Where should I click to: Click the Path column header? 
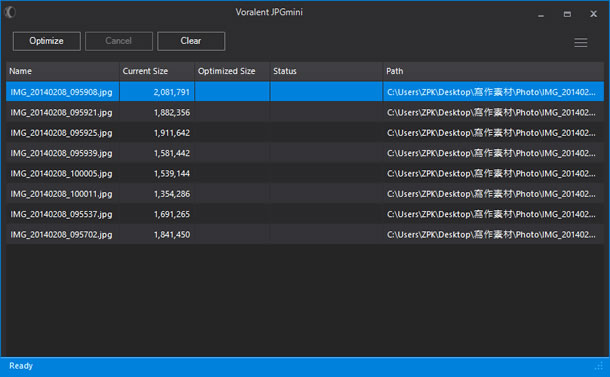coord(493,71)
